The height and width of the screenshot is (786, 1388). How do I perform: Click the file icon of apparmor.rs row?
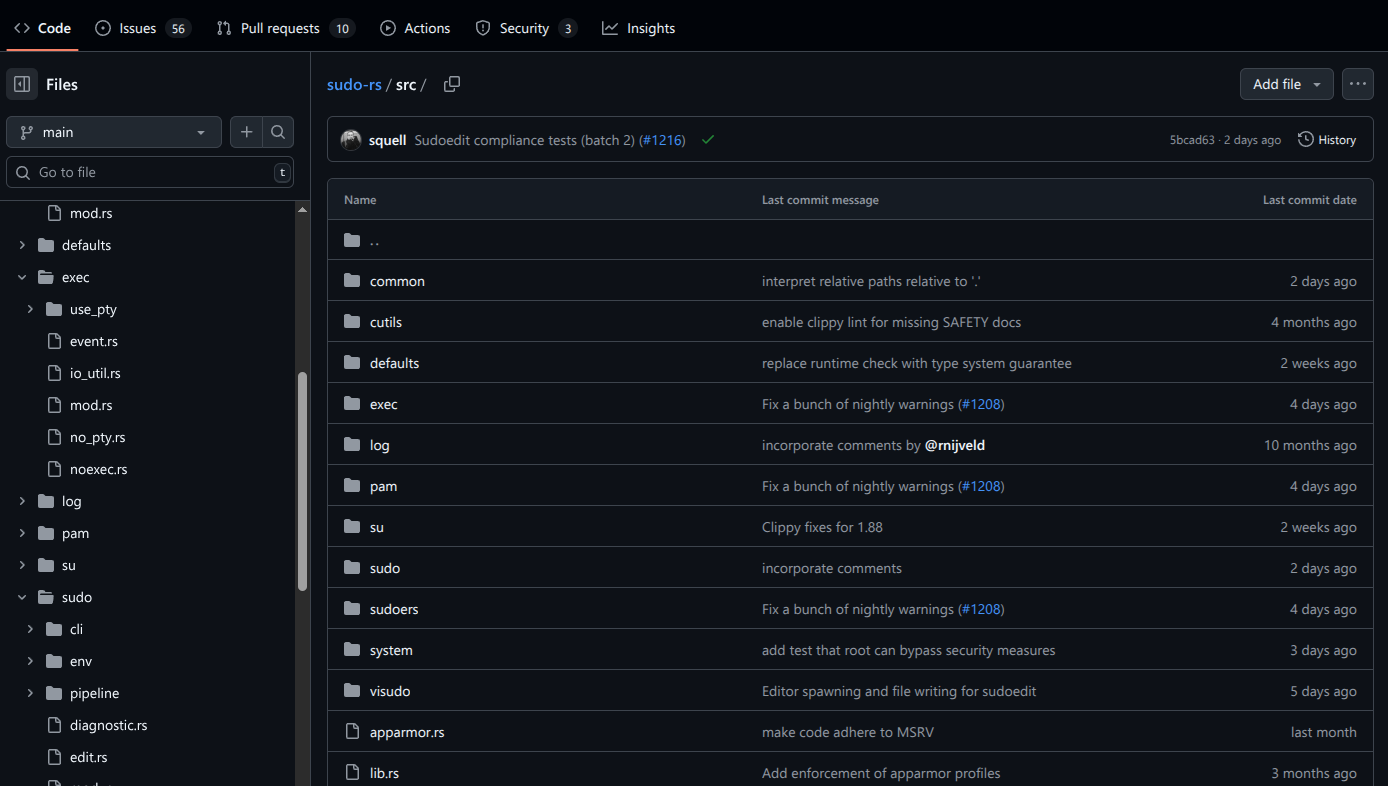(352, 732)
